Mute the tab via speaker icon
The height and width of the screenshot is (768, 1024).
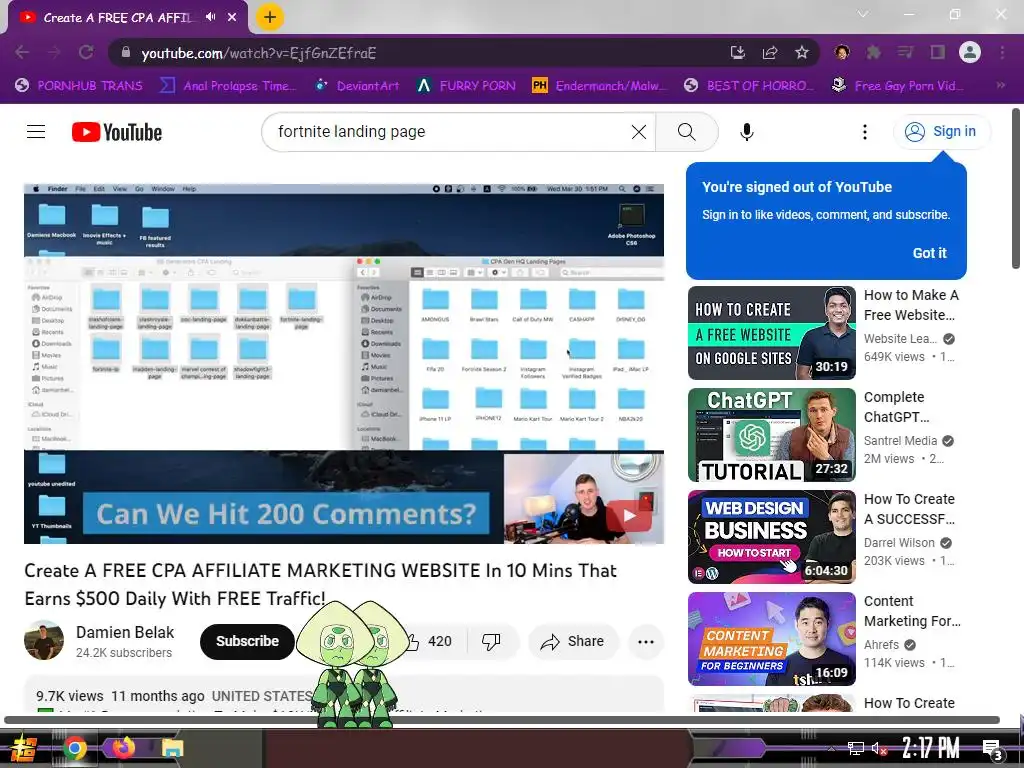coord(210,18)
